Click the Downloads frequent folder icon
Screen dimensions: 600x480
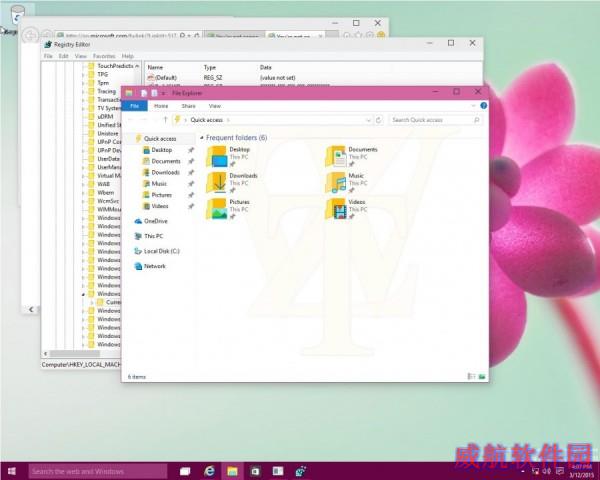click(x=217, y=183)
